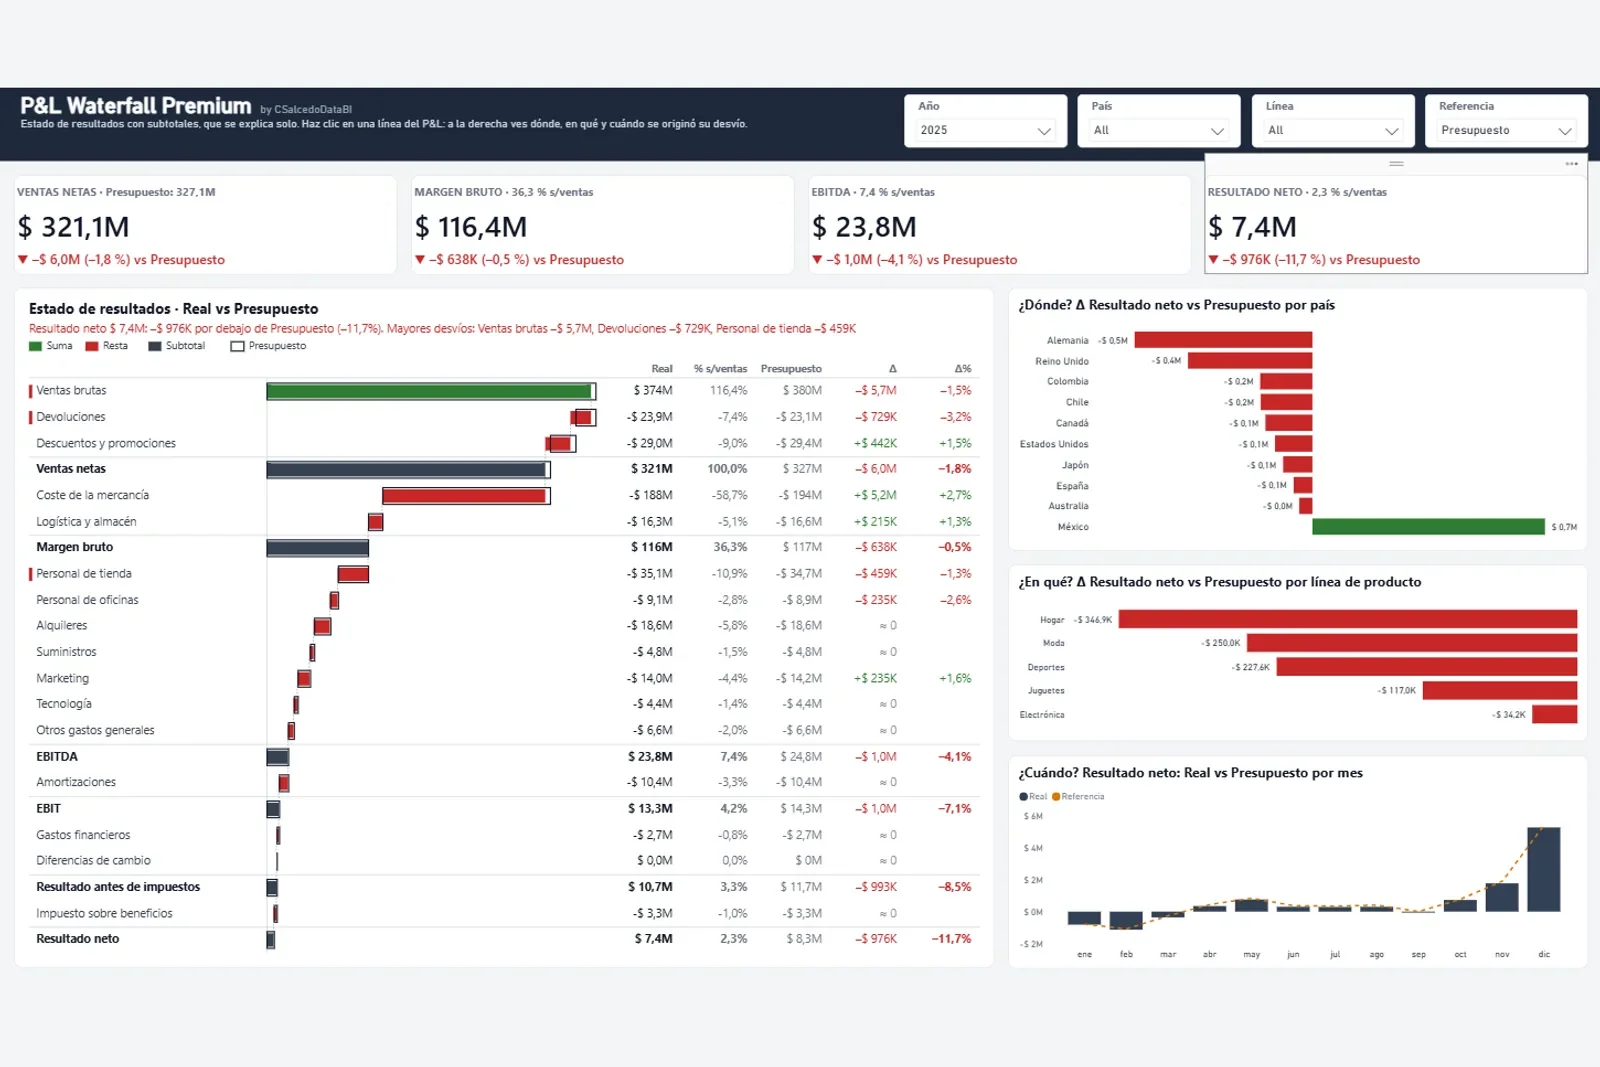1600x1067 pixels.
Task: Expand the País filter dropdown
Action: click(1159, 130)
